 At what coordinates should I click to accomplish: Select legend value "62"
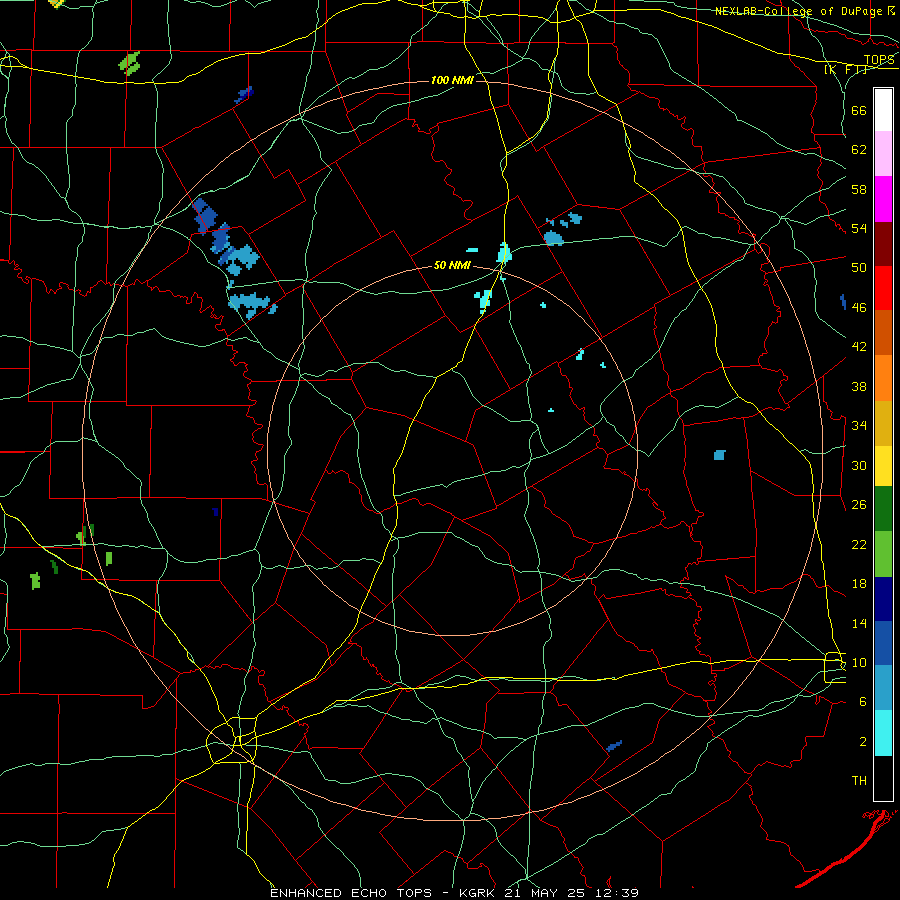pos(859,150)
